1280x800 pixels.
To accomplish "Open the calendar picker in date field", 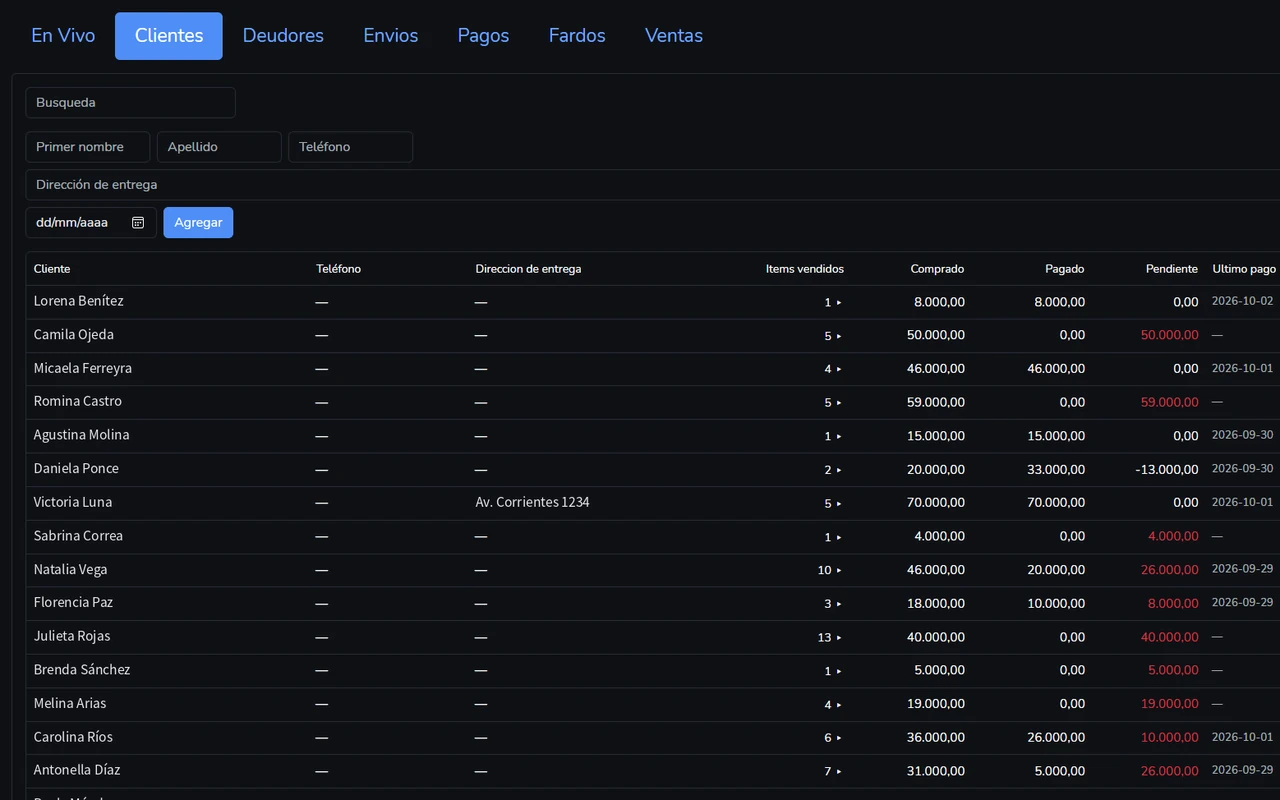I will click(138, 223).
